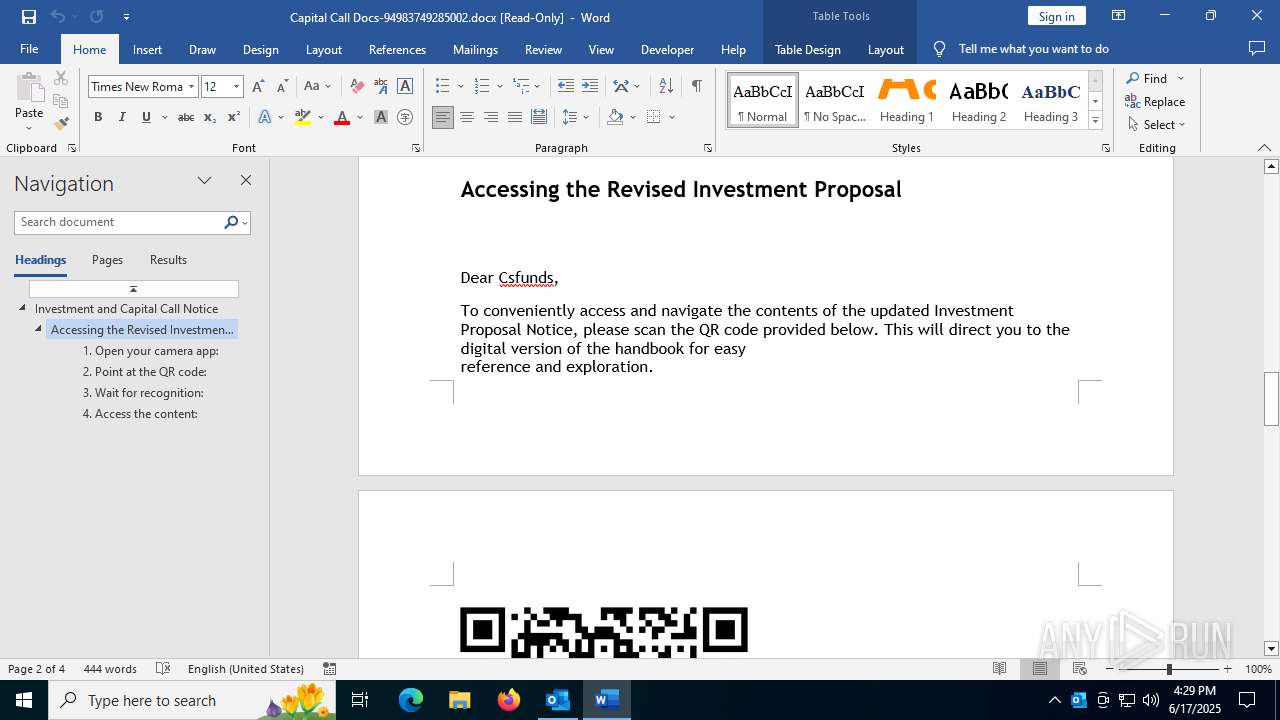Click the Sort icon in Paragraph group
1280x720 pixels.
(666, 86)
